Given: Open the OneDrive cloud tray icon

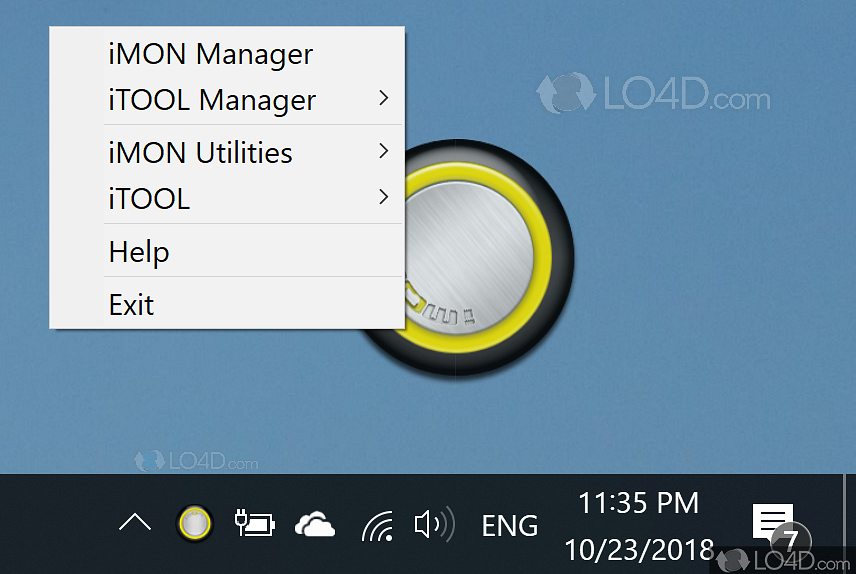Looking at the screenshot, I should (x=315, y=524).
